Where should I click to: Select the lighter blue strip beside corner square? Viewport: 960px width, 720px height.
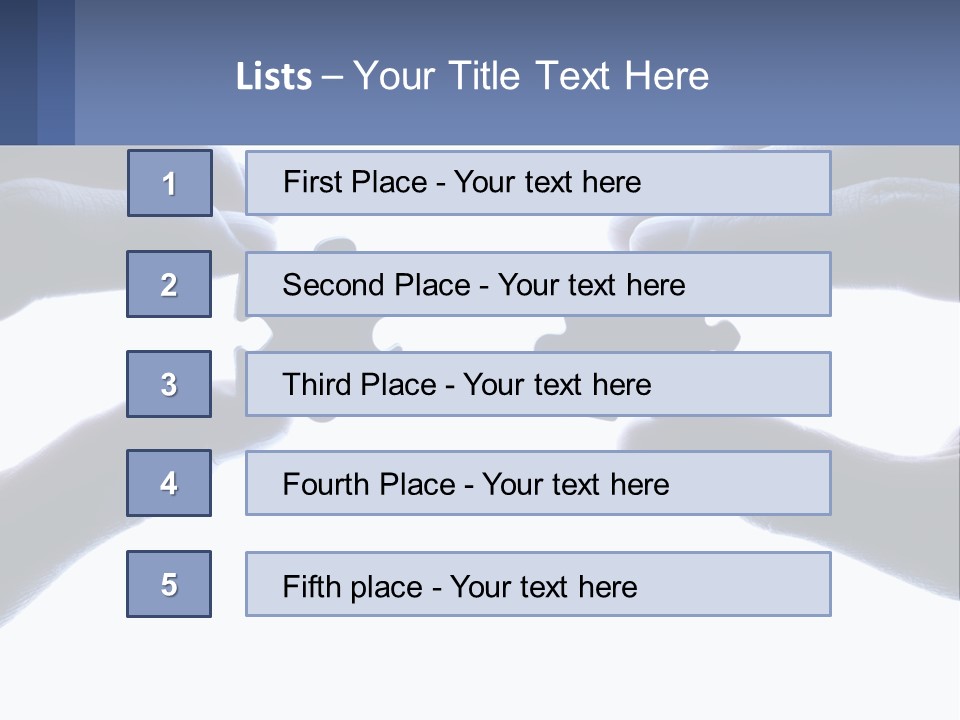[56, 72]
